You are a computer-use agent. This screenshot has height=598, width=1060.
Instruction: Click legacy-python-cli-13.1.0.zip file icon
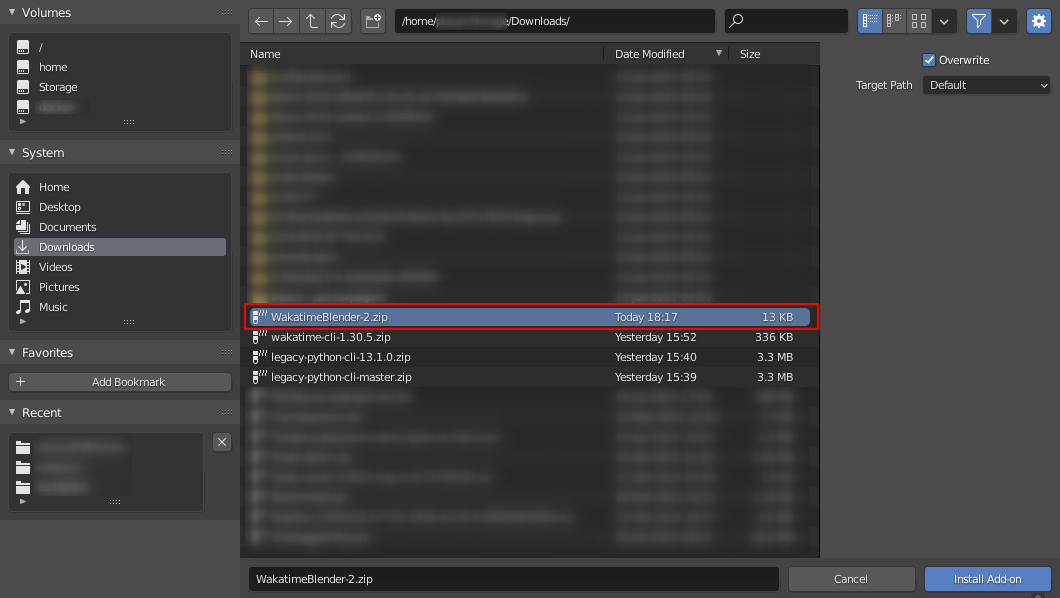[x=260, y=357]
